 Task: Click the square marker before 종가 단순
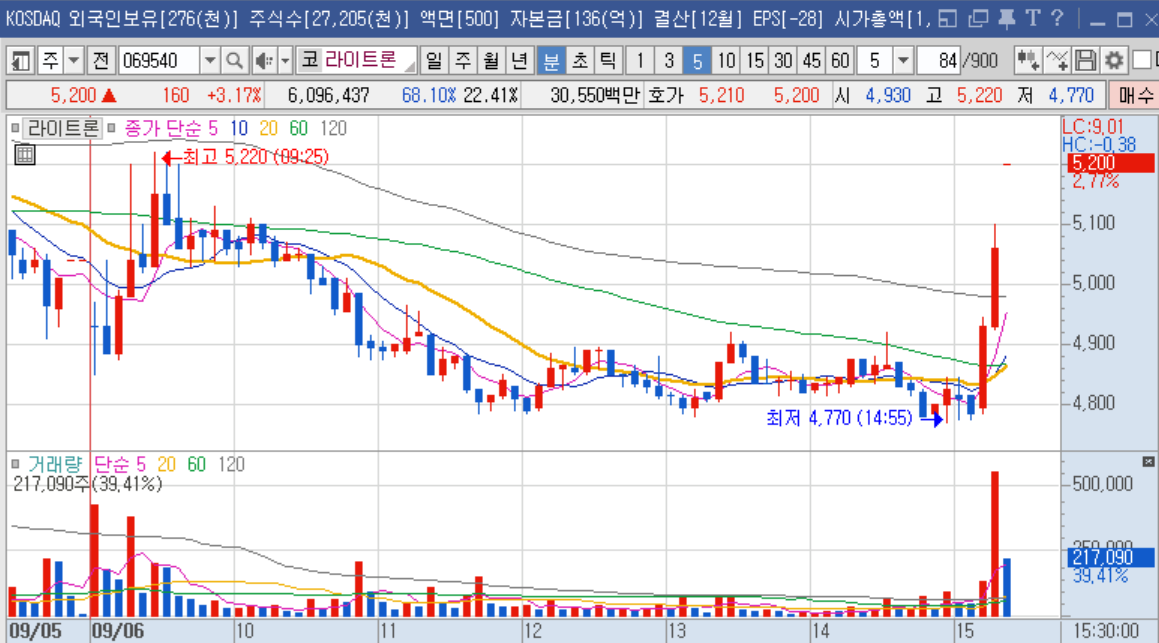coord(112,129)
